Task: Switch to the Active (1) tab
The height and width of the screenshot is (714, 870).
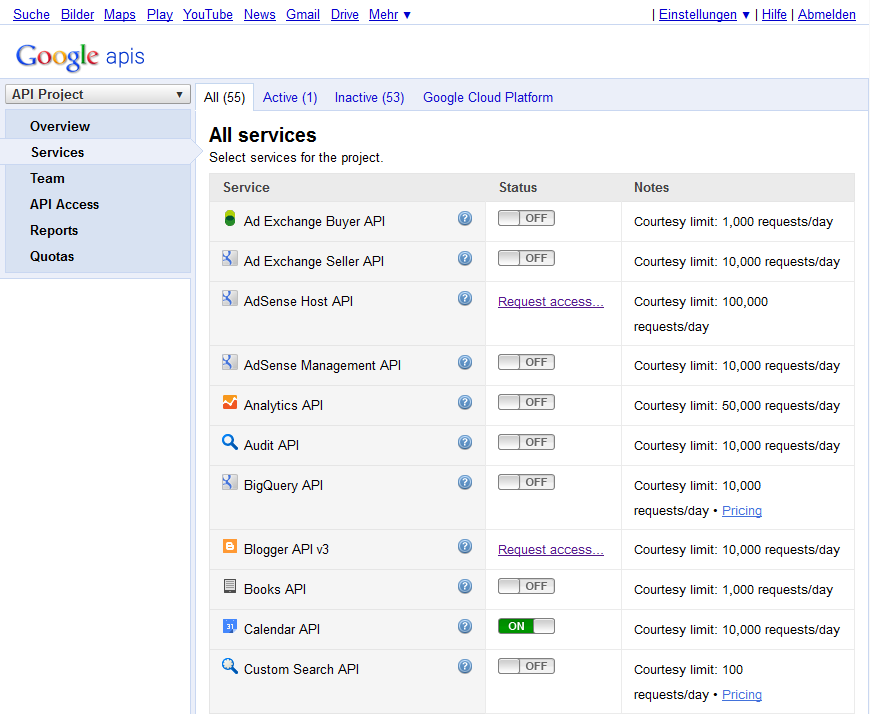Action: (290, 97)
